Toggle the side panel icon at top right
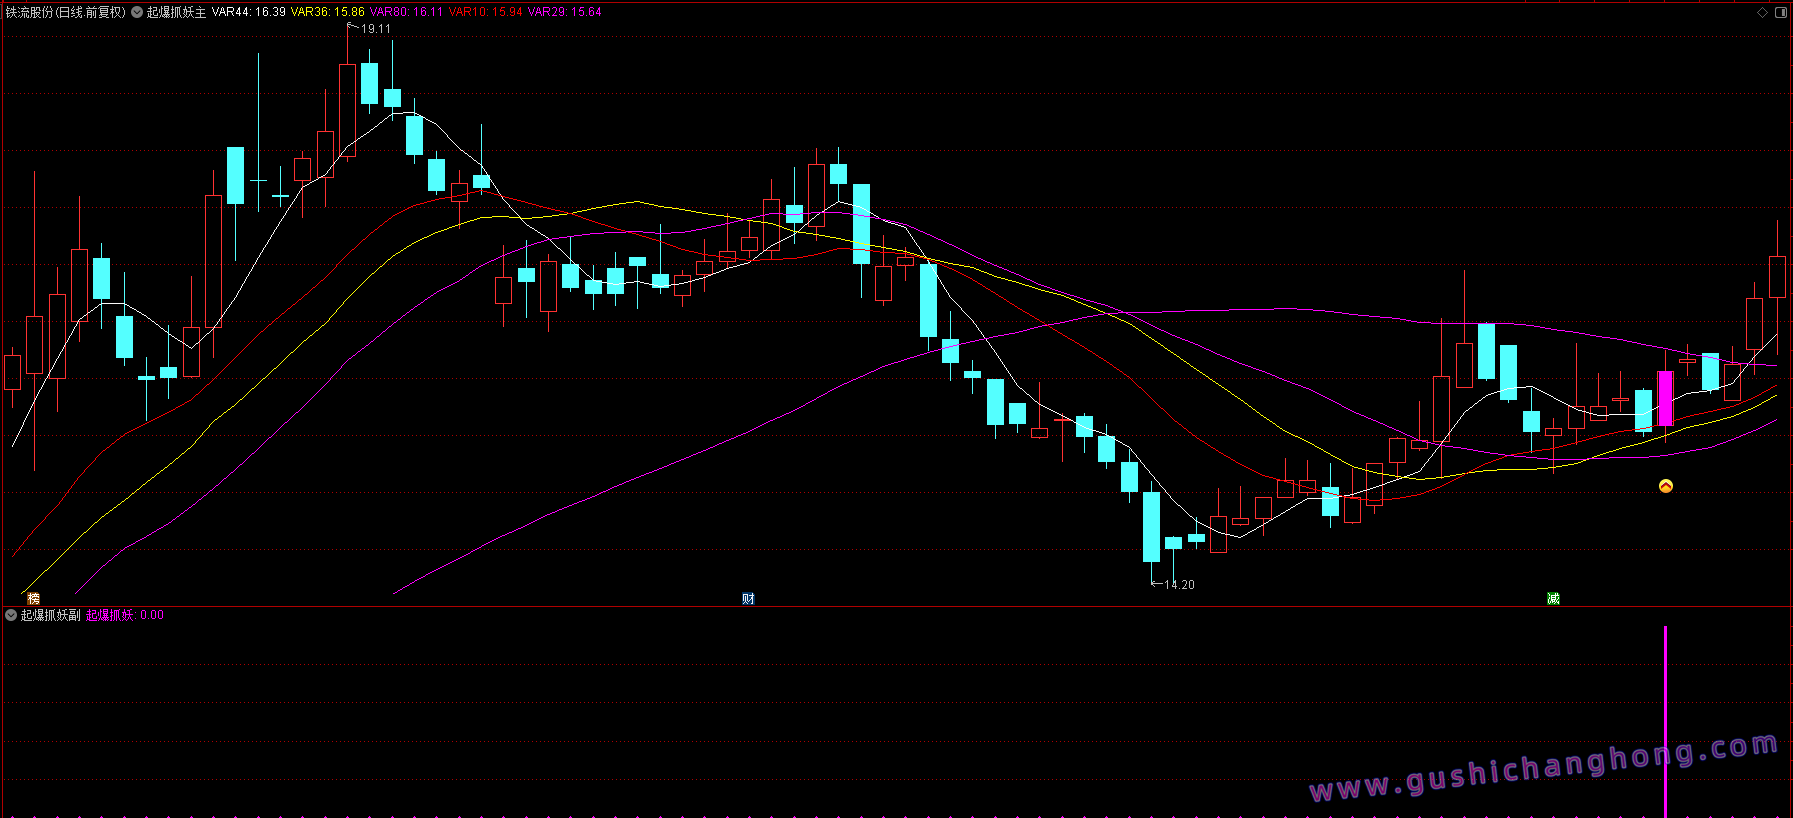 coord(1780,12)
